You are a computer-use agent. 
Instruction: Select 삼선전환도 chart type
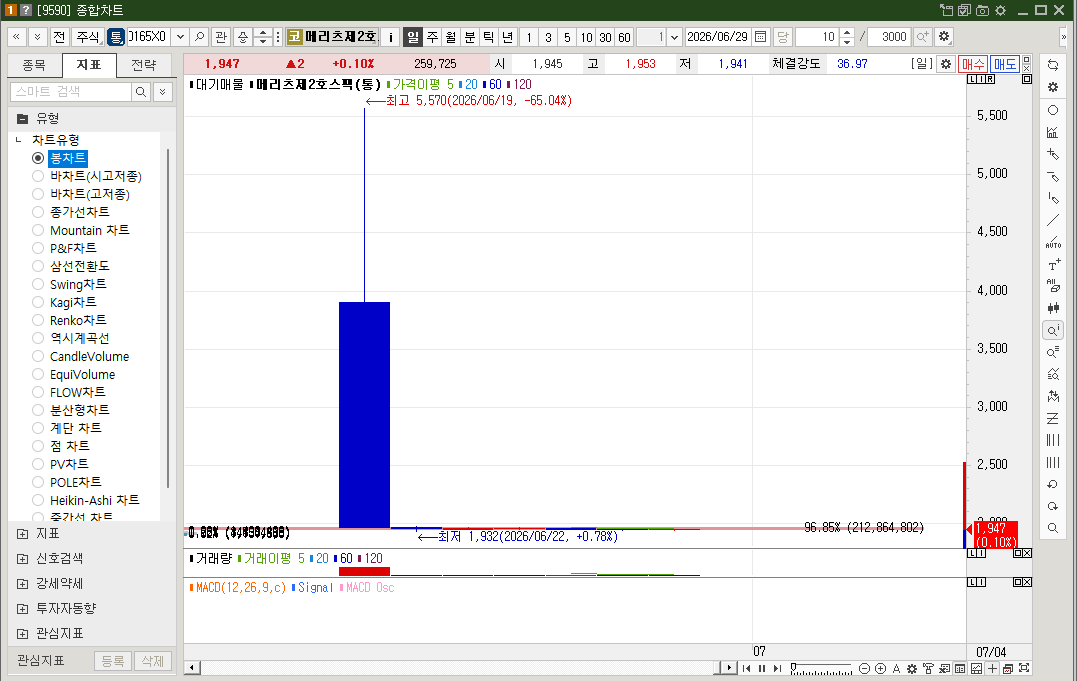click(x=38, y=266)
